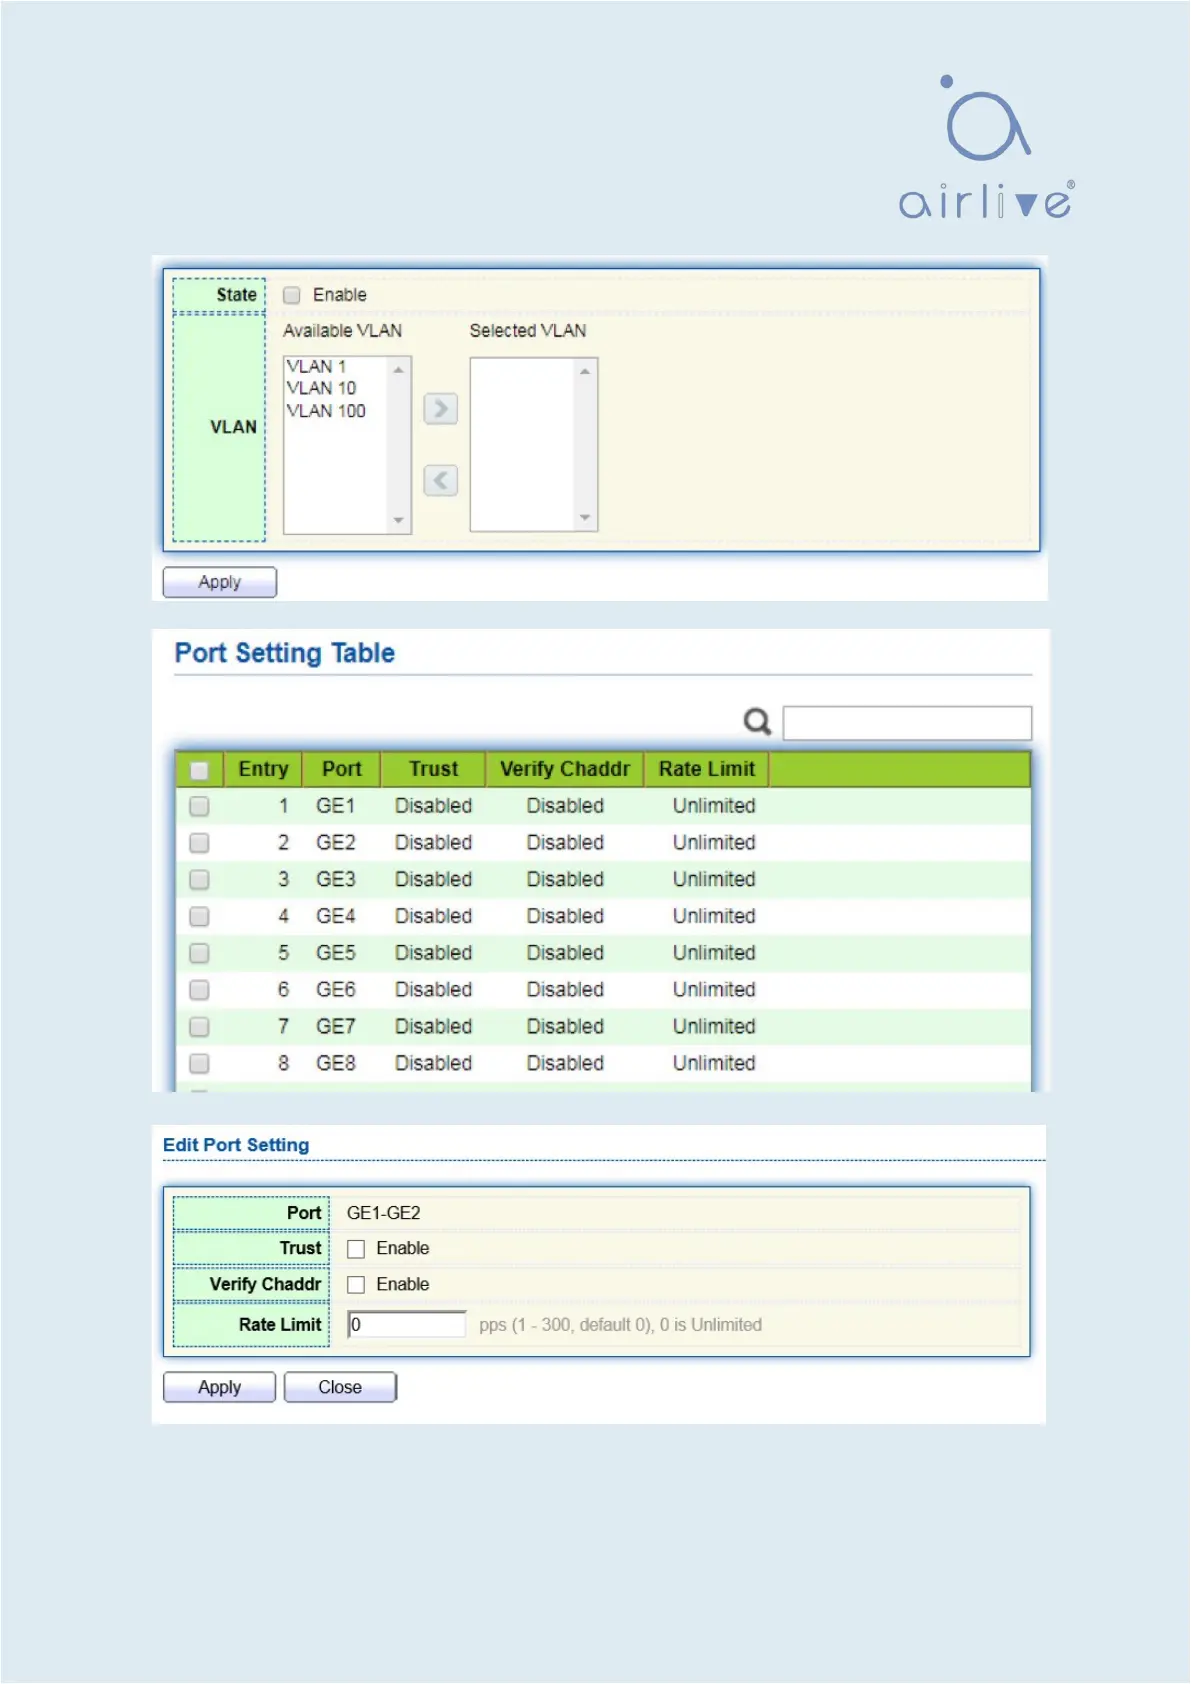The width and height of the screenshot is (1191, 1684).
Task: Click the search magnifier icon
Action: (757, 721)
